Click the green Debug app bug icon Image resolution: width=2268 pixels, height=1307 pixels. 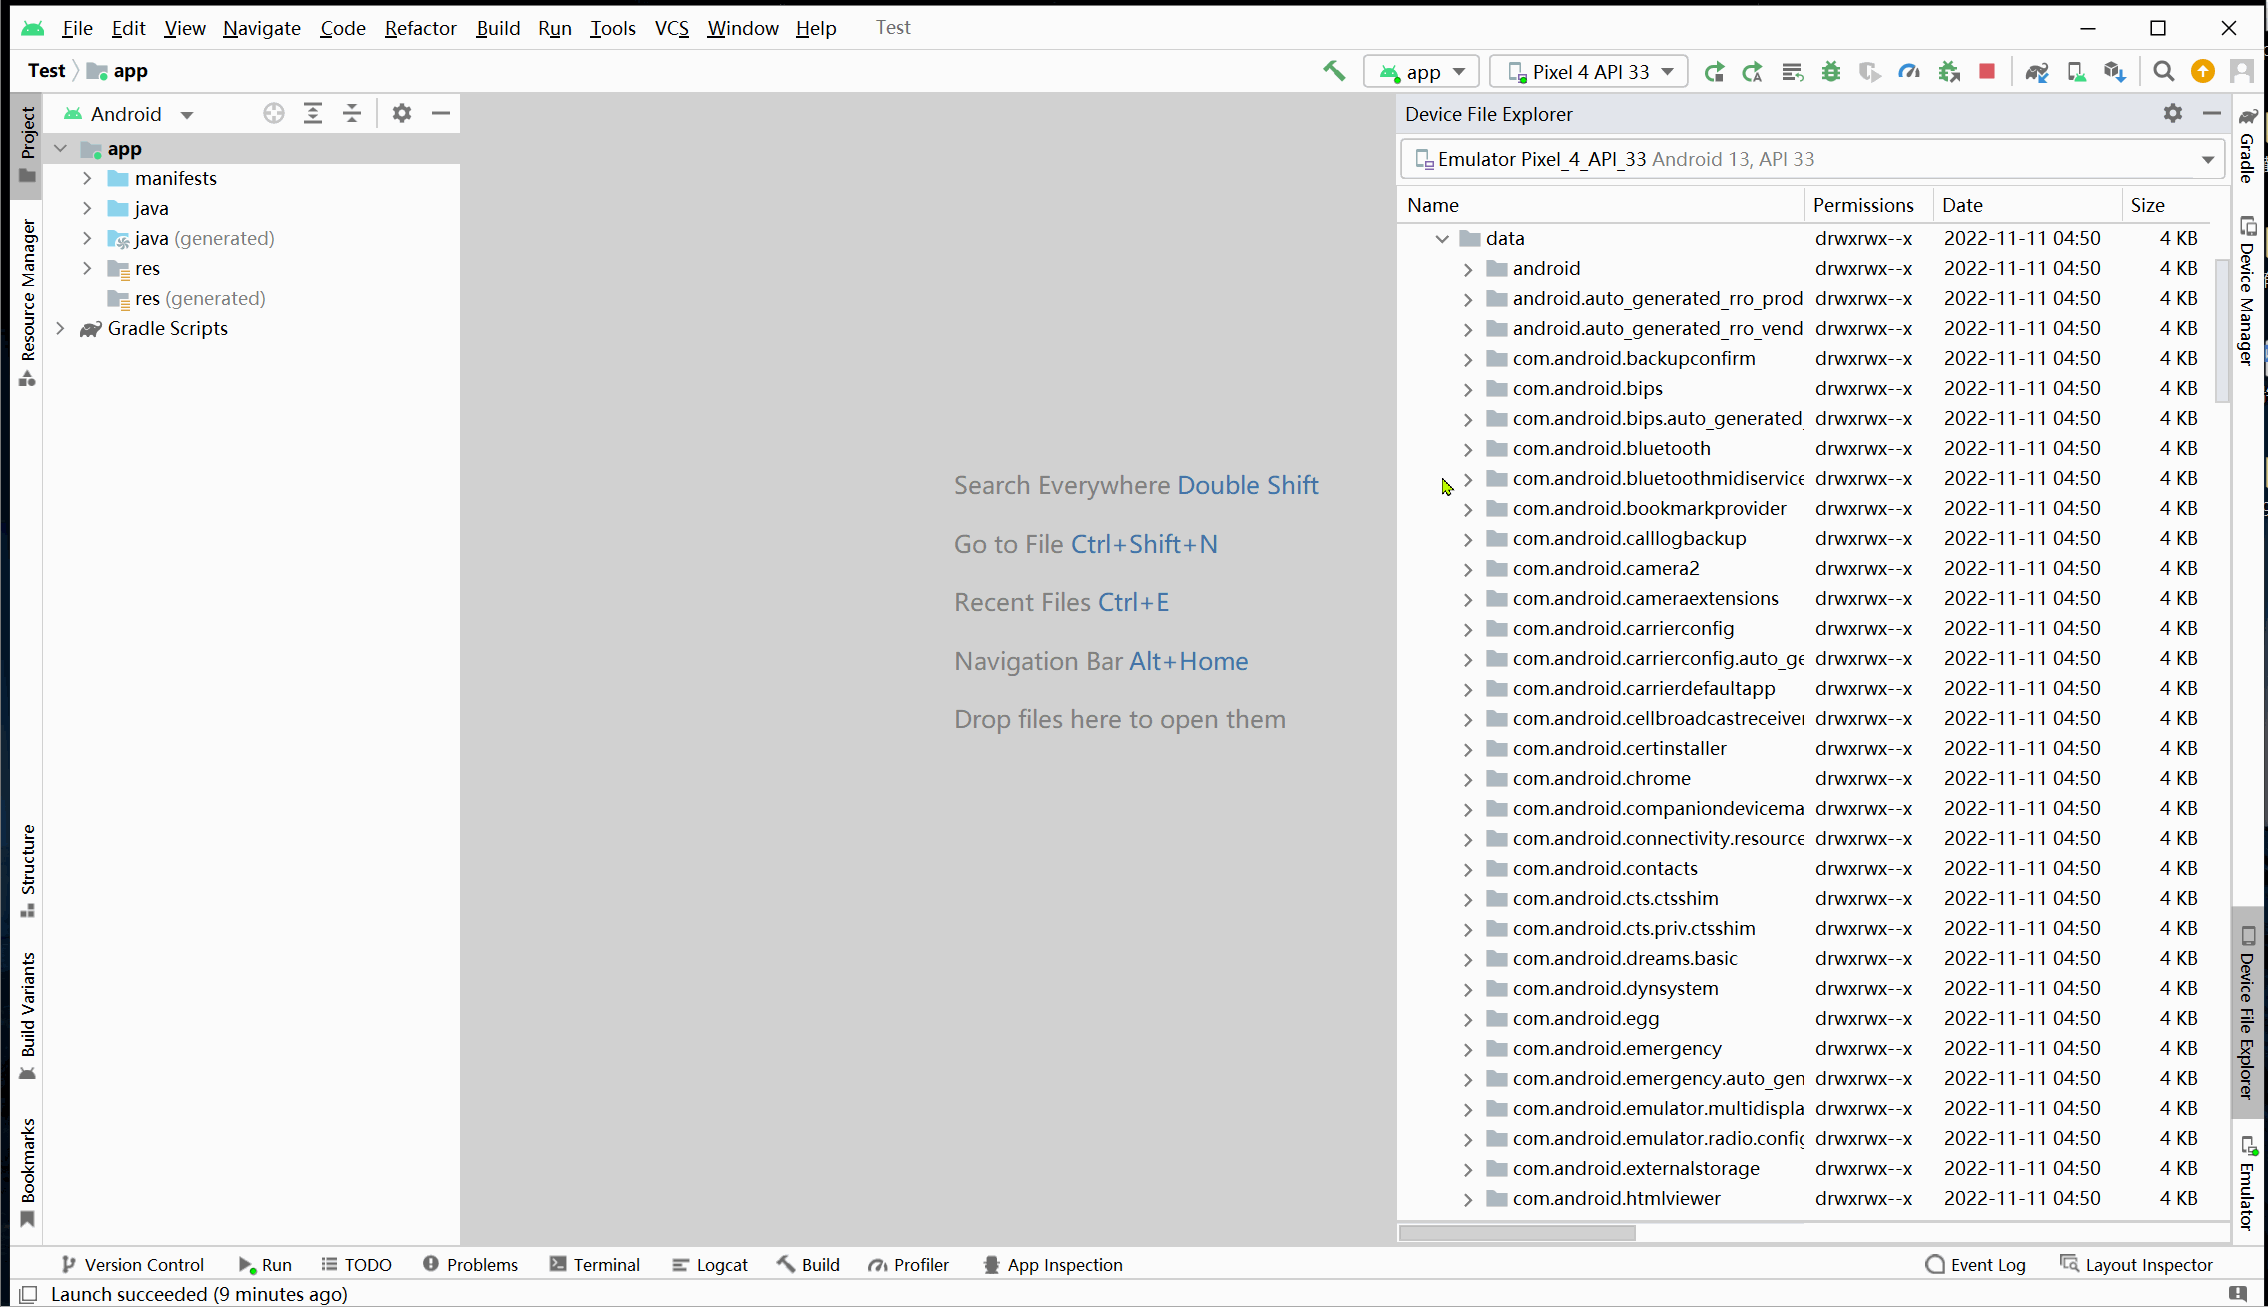point(1831,72)
